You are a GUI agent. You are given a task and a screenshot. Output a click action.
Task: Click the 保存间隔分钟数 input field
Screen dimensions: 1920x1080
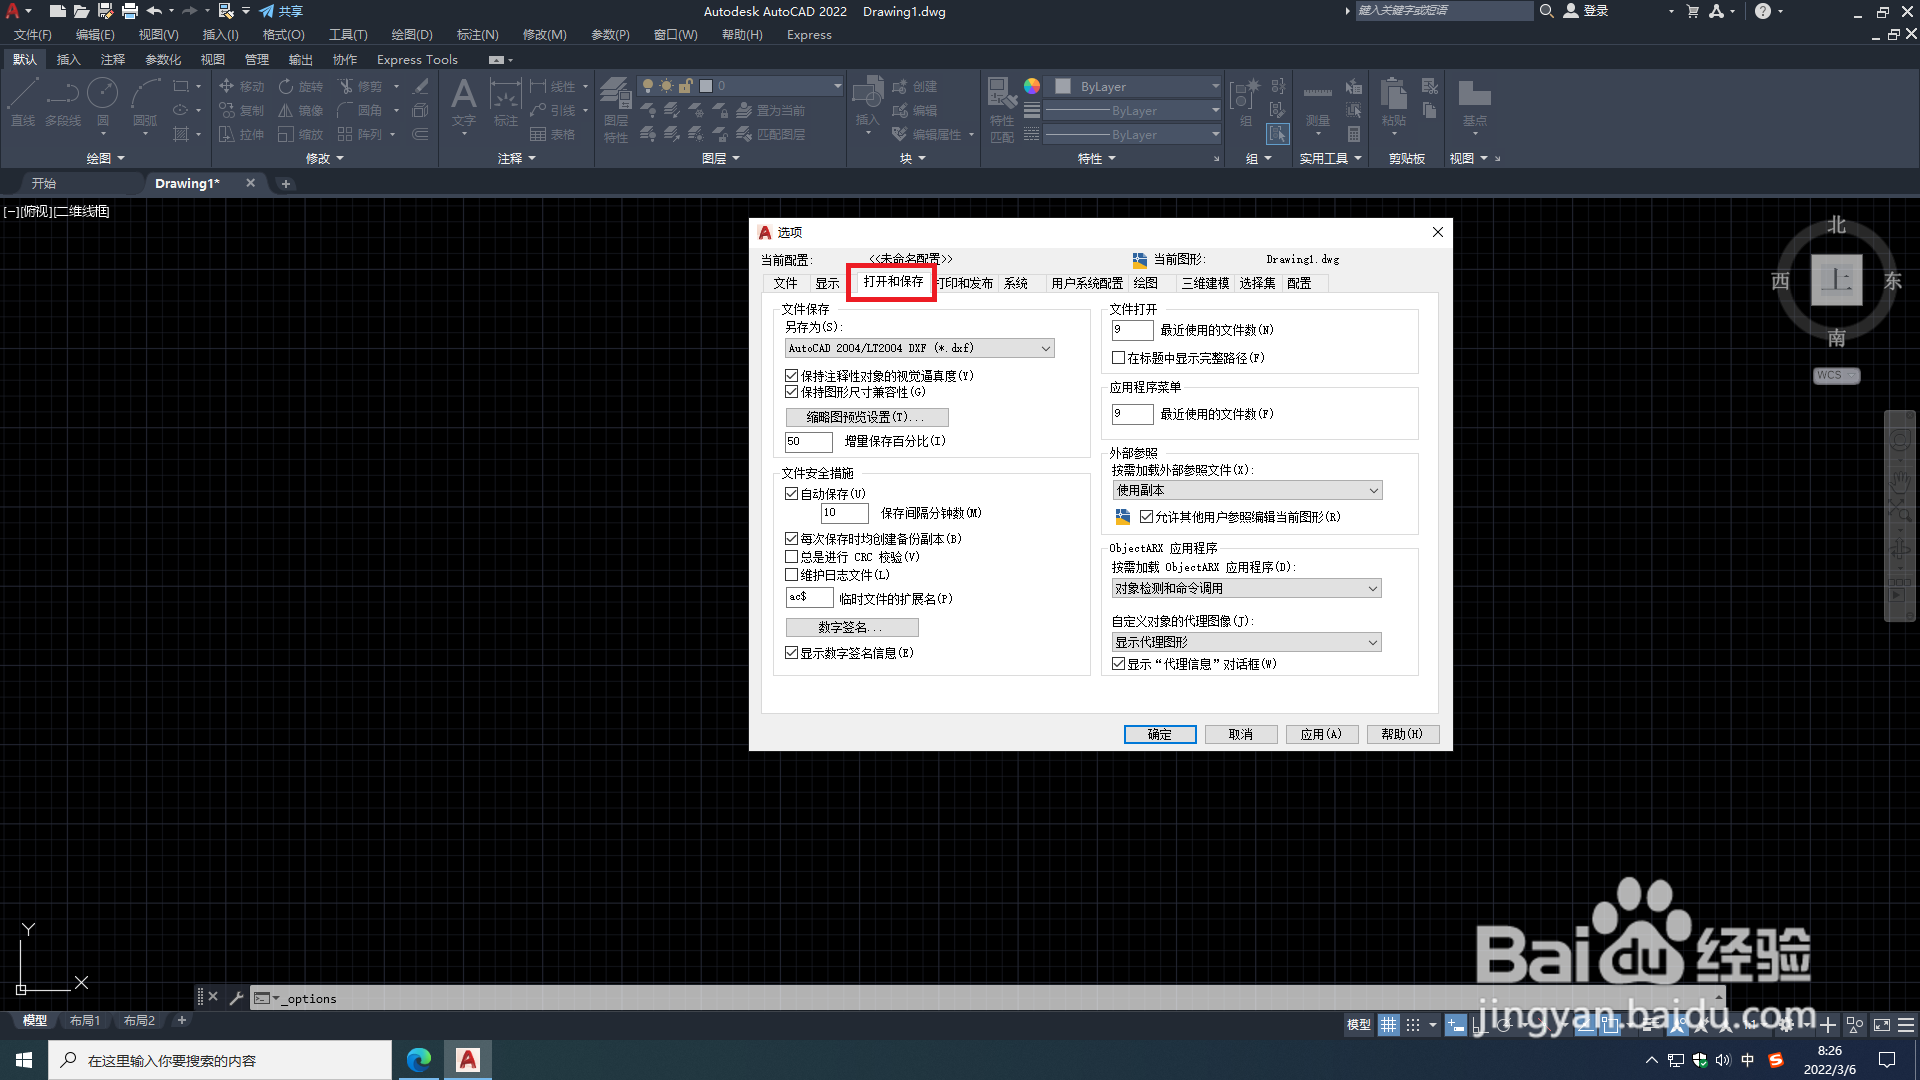click(845, 513)
